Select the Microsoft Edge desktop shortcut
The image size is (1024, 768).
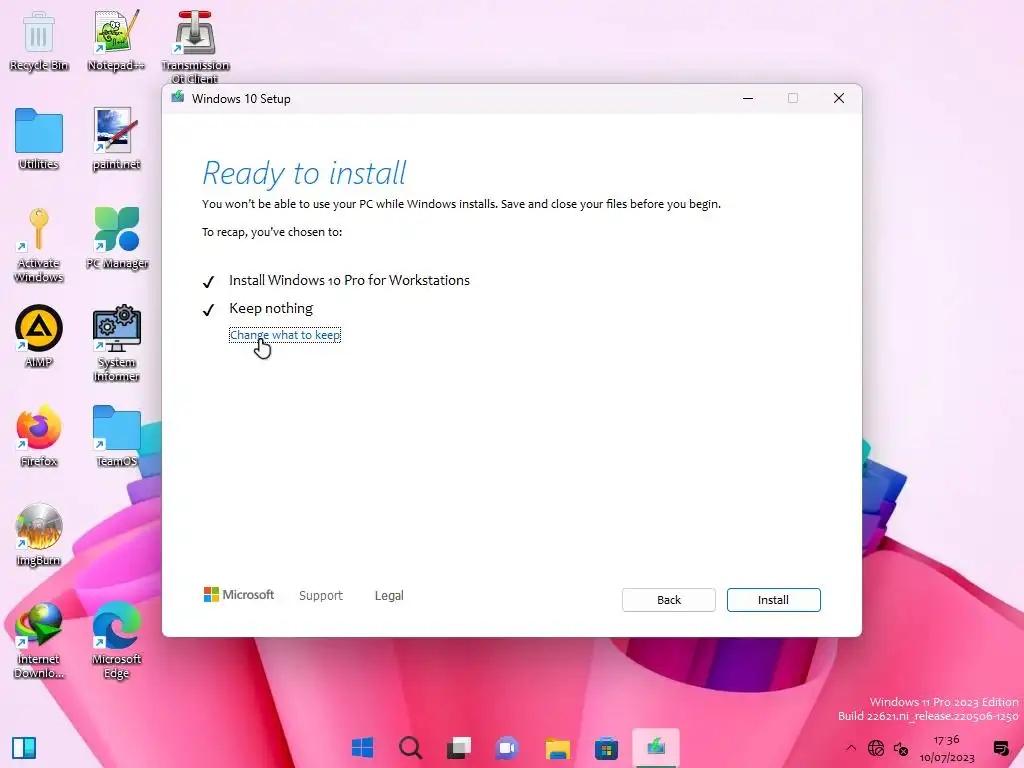click(x=116, y=641)
